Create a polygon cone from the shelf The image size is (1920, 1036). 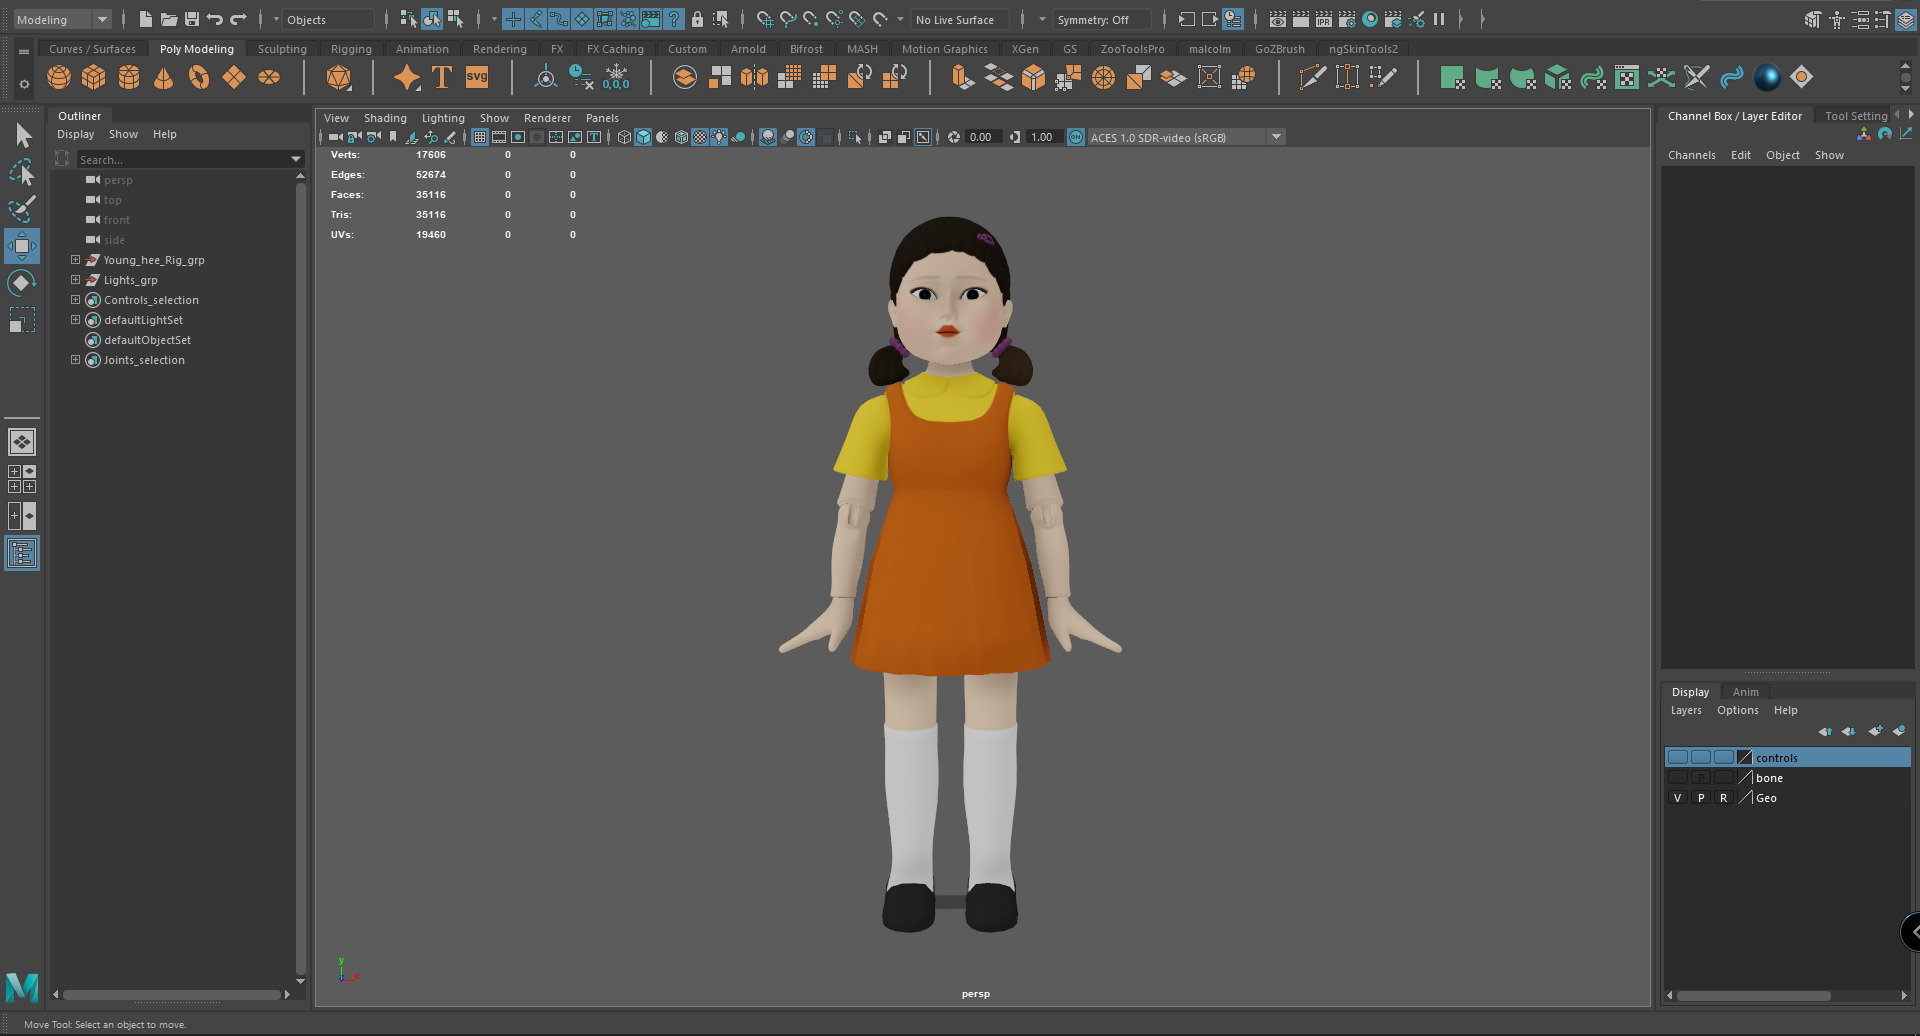point(164,77)
